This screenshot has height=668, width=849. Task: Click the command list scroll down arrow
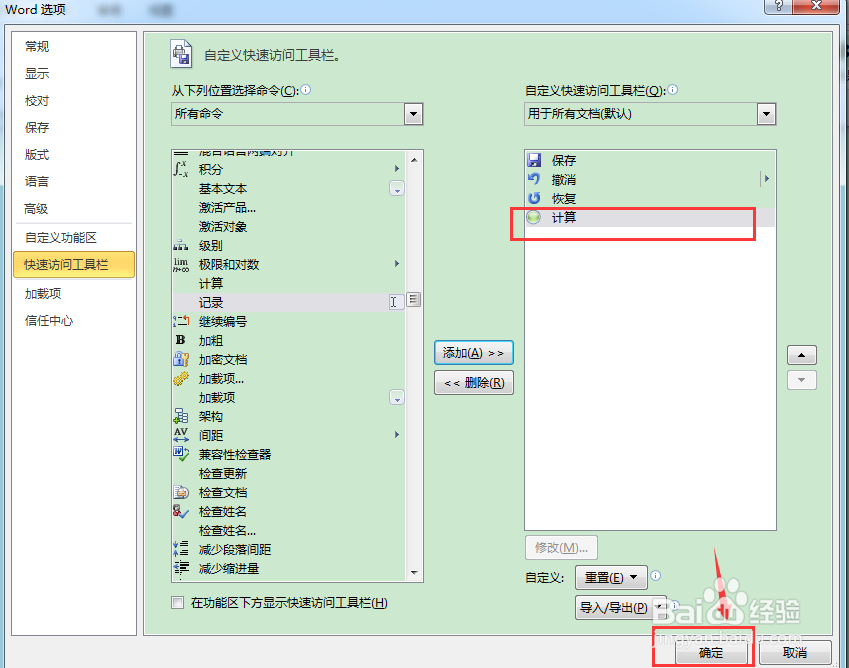point(414,573)
